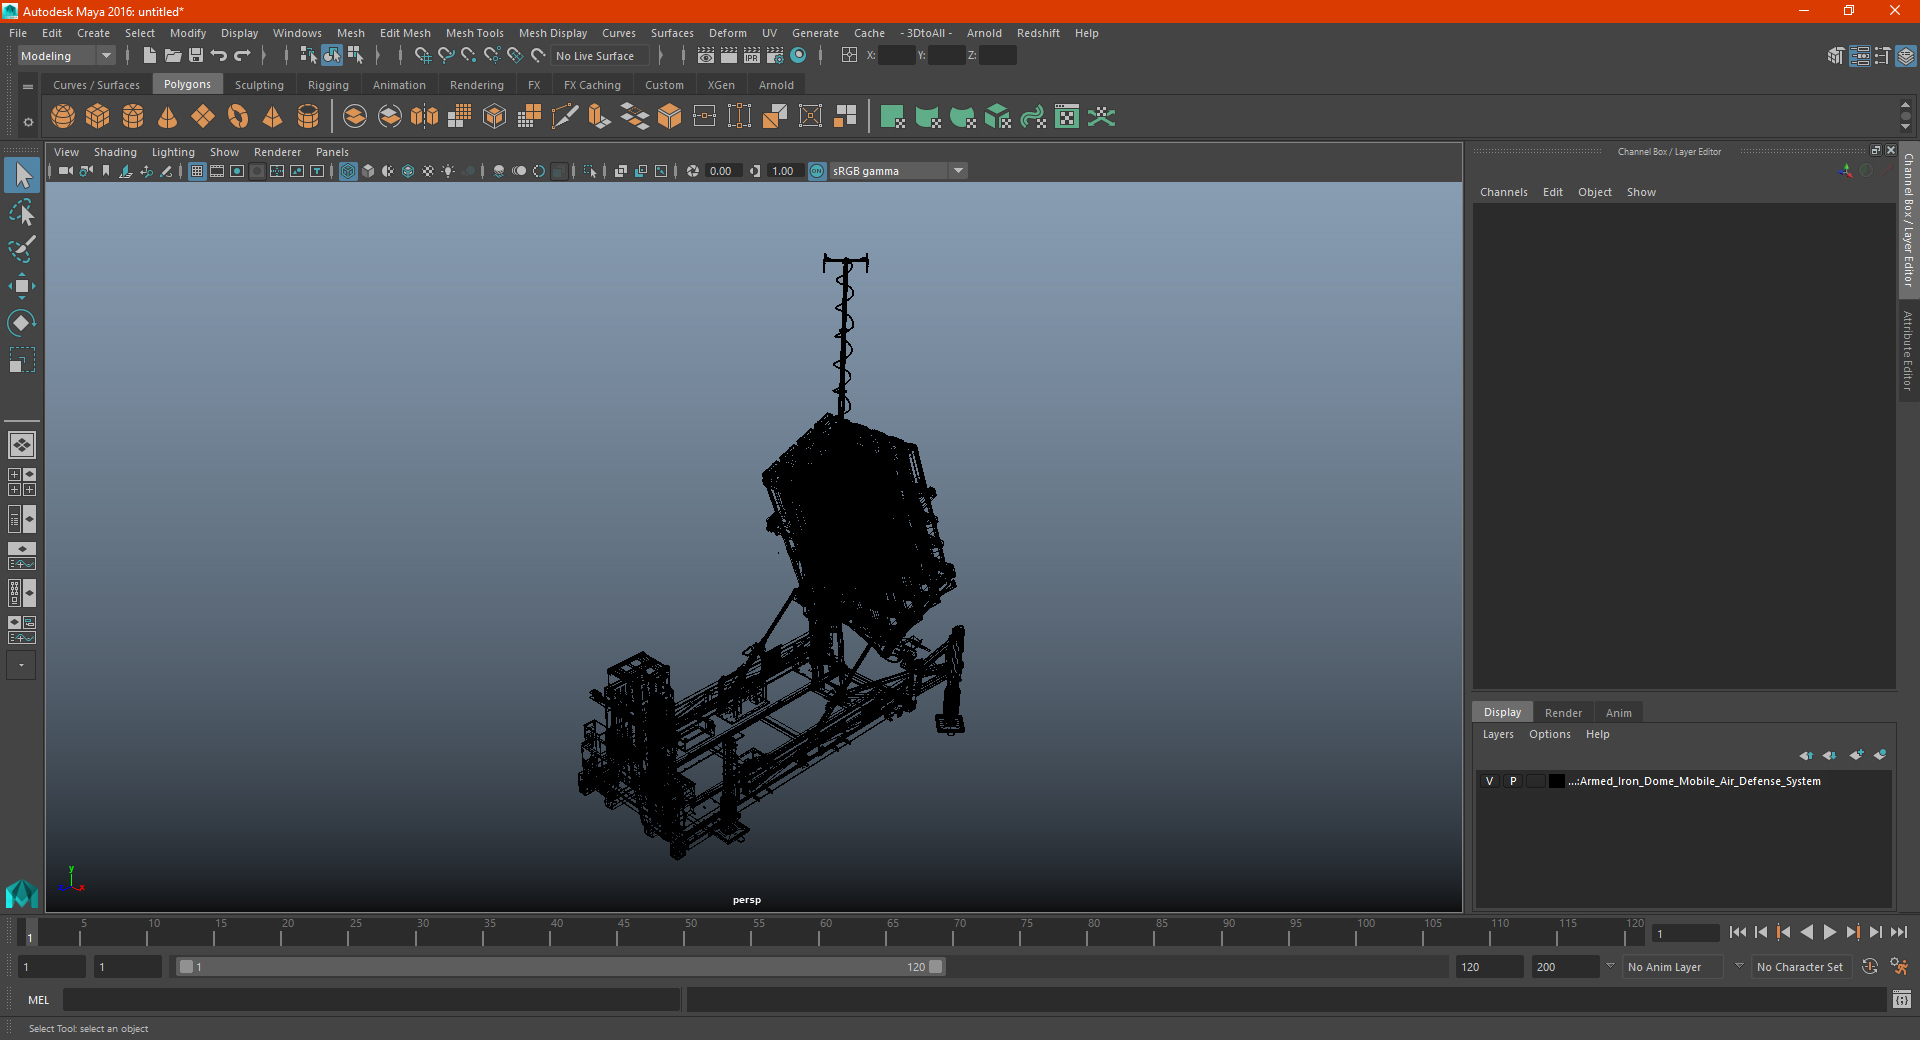Viewport: 1920px width, 1040px height.
Task: Click the Open Scene folder icon
Action: click(x=173, y=56)
